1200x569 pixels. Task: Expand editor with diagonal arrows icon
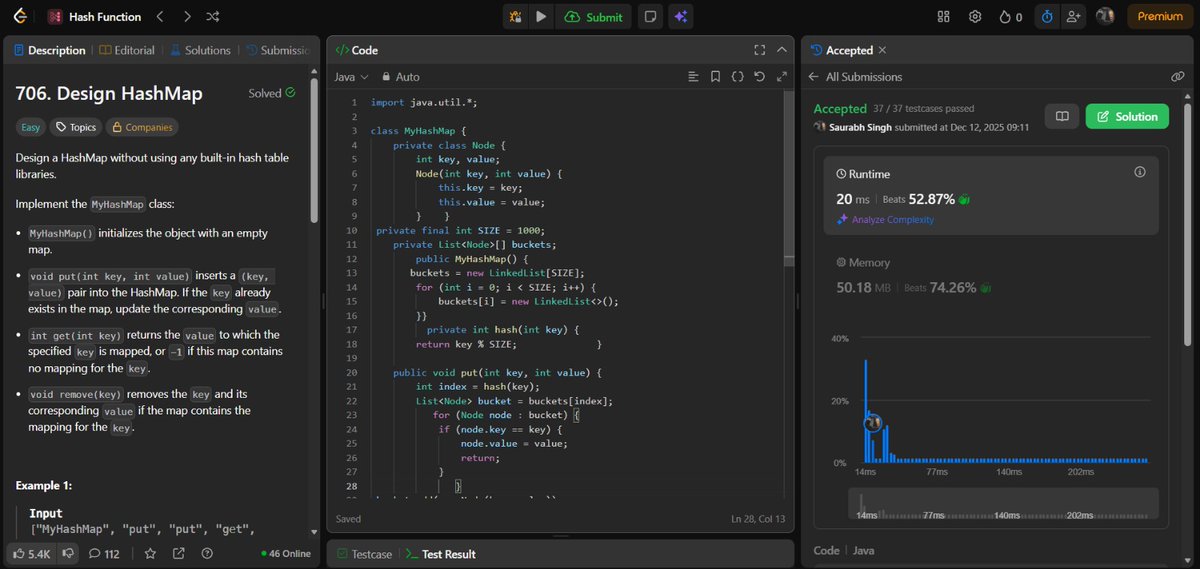tap(780, 77)
